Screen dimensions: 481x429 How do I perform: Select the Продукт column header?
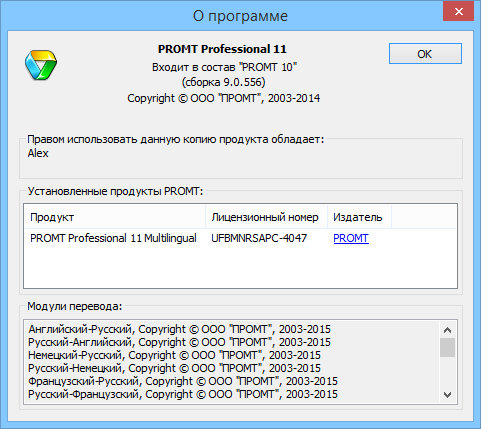click(x=115, y=217)
